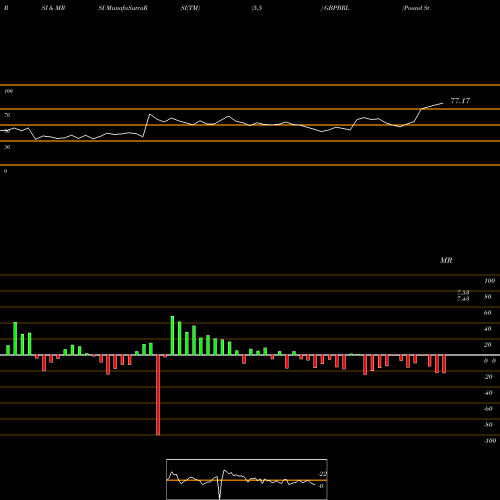Click the '(5,5' parameter text in header
Screen dimensions: 500x500
(x=257, y=8)
